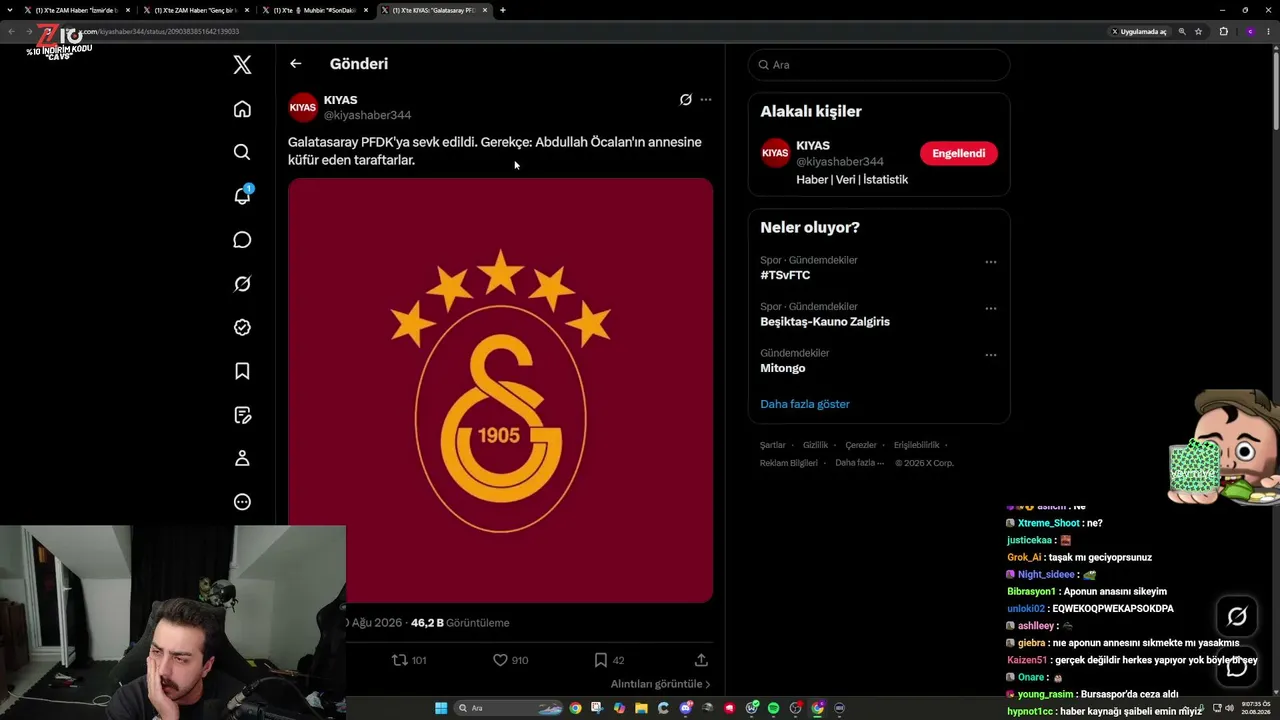Like the post showing 910 likes
The image size is (1280, 720).
(510, 660)
